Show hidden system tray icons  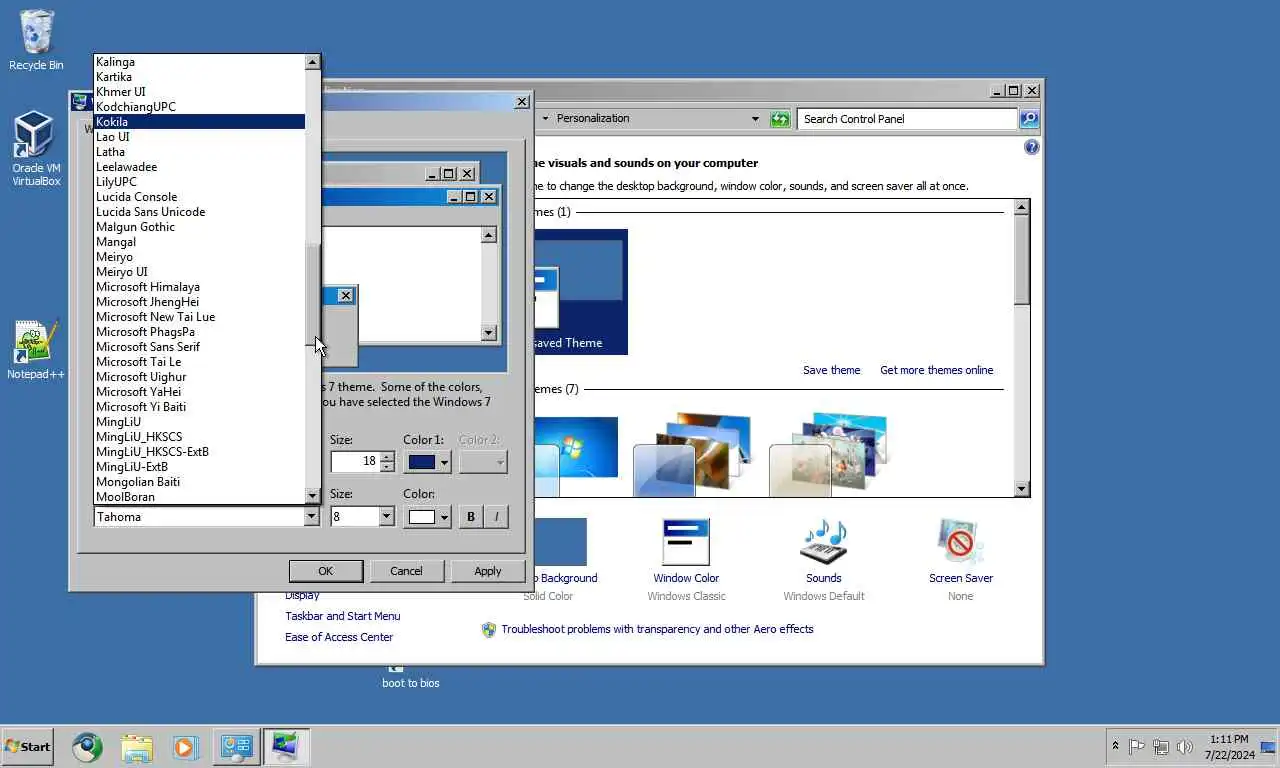(1115, 746)
